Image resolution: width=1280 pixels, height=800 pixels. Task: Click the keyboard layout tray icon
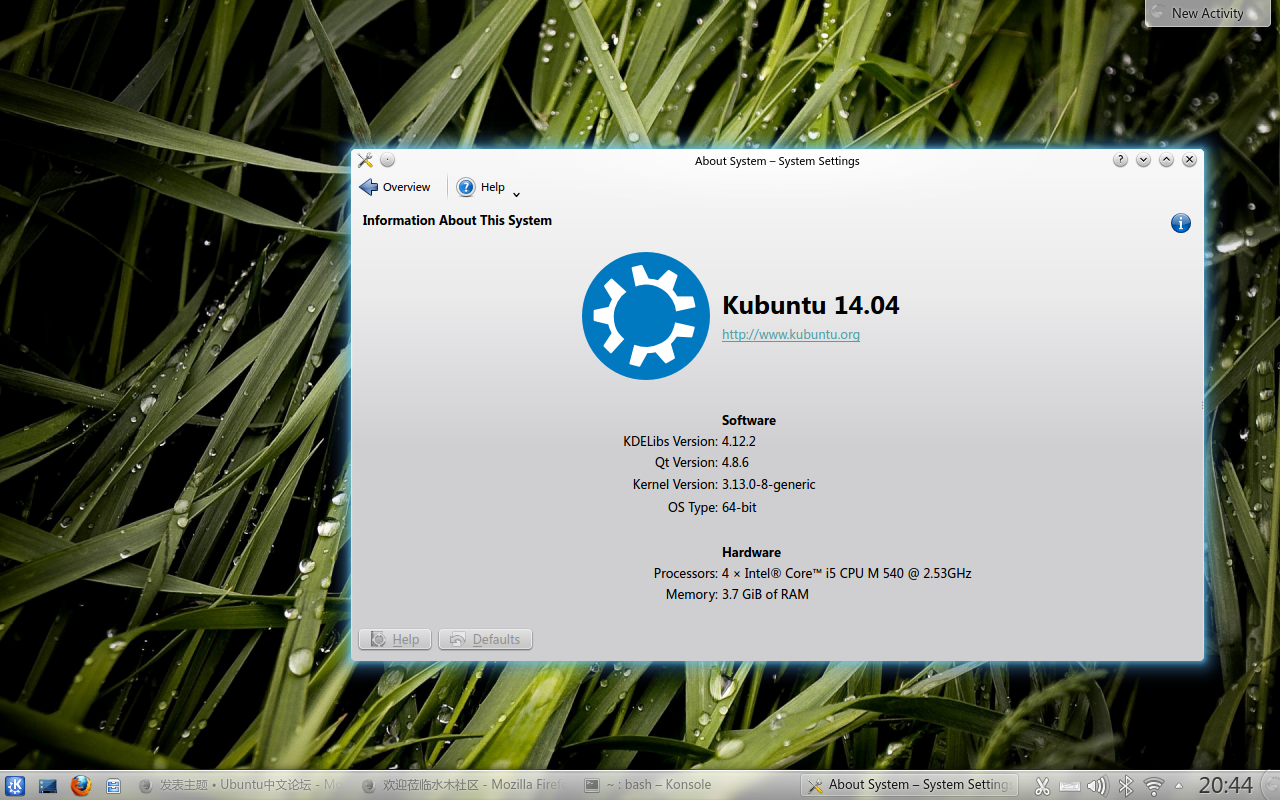pyautogui.click(x=1070, y=786)
